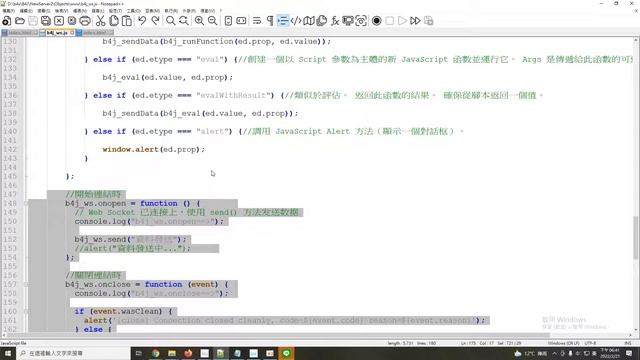Screen dimensions: 640x360
Task: Click the Windows (CR LF) status field
Action: [x=563, y=343]
